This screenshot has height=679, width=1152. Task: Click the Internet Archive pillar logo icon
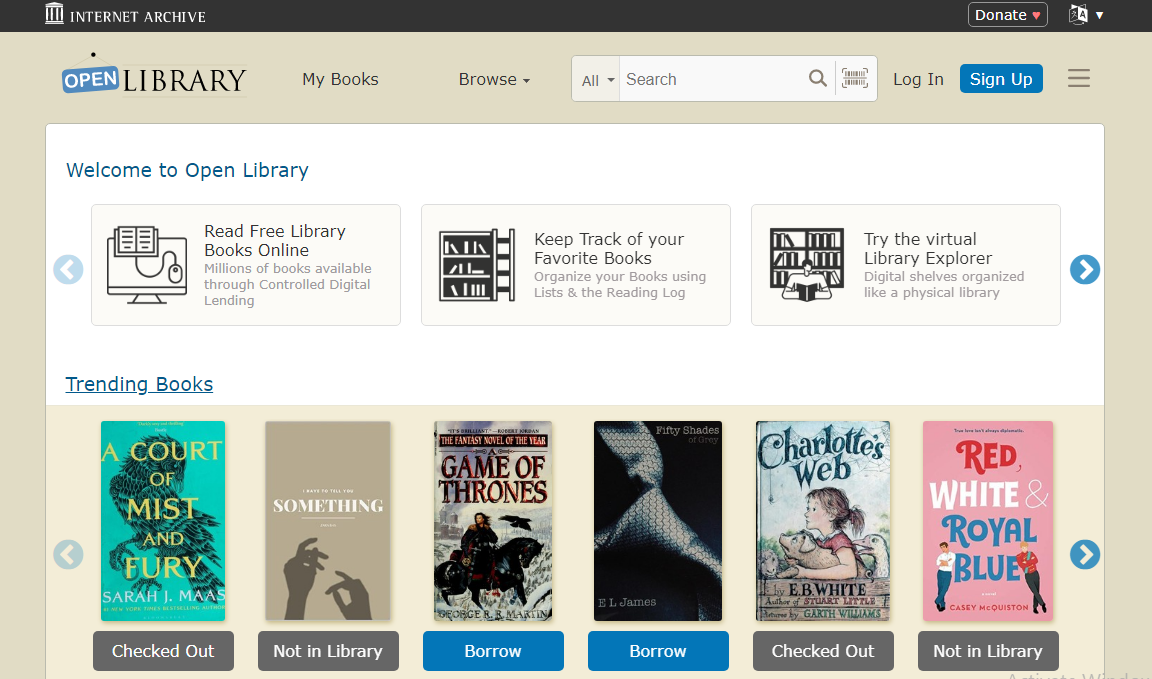point(54,13)
